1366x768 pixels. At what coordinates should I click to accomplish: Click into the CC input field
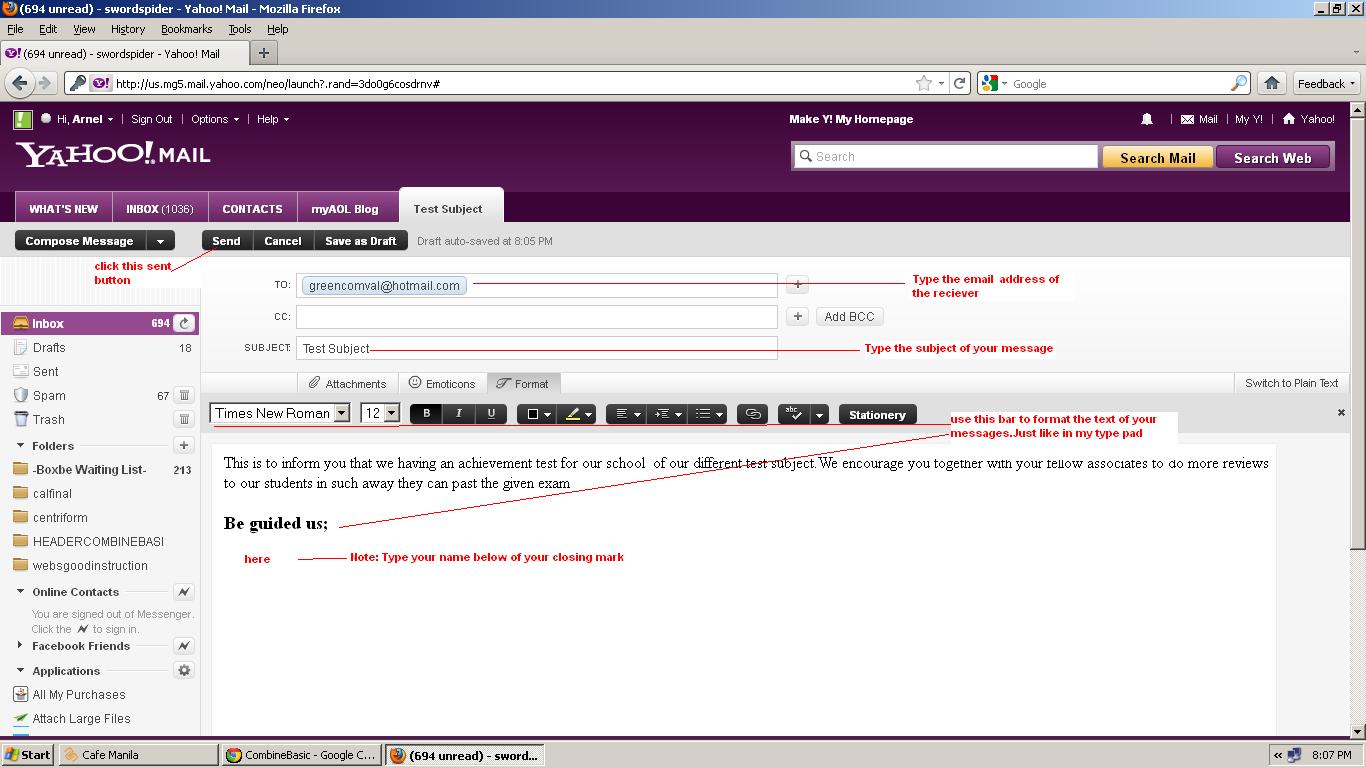(536, 316)
